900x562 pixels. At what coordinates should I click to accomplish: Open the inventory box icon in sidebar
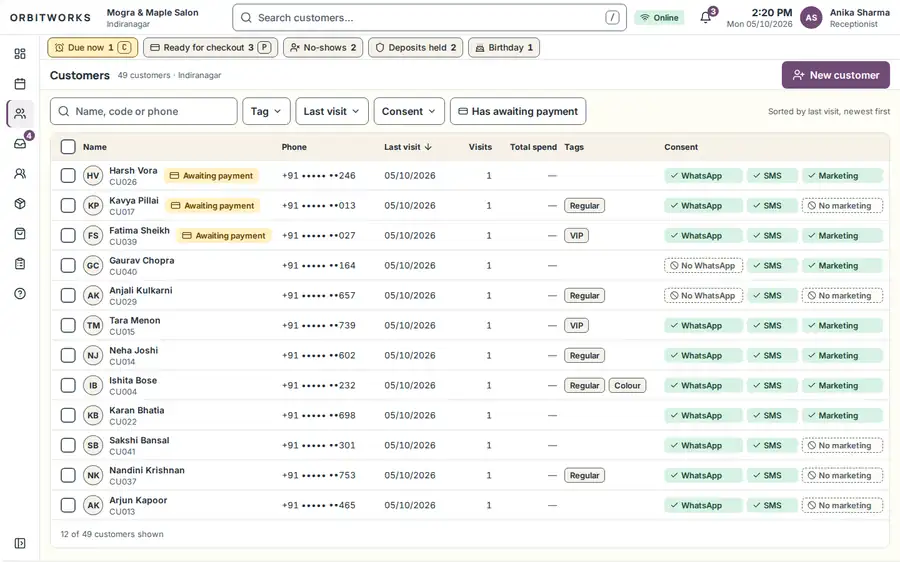point(20,203)
